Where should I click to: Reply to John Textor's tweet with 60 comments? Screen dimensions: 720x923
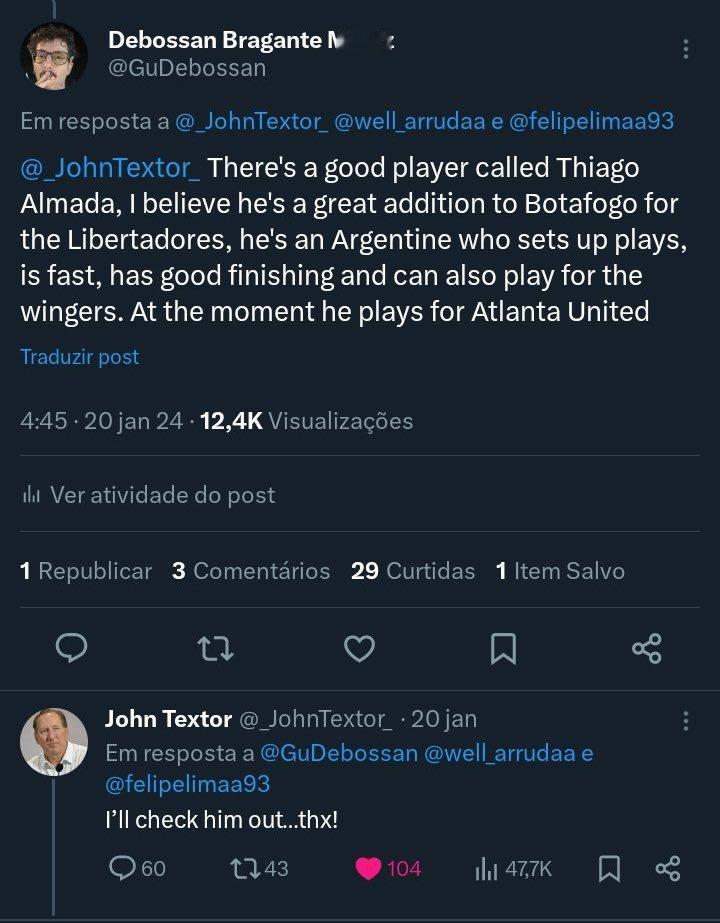click(x=137, y=868)
